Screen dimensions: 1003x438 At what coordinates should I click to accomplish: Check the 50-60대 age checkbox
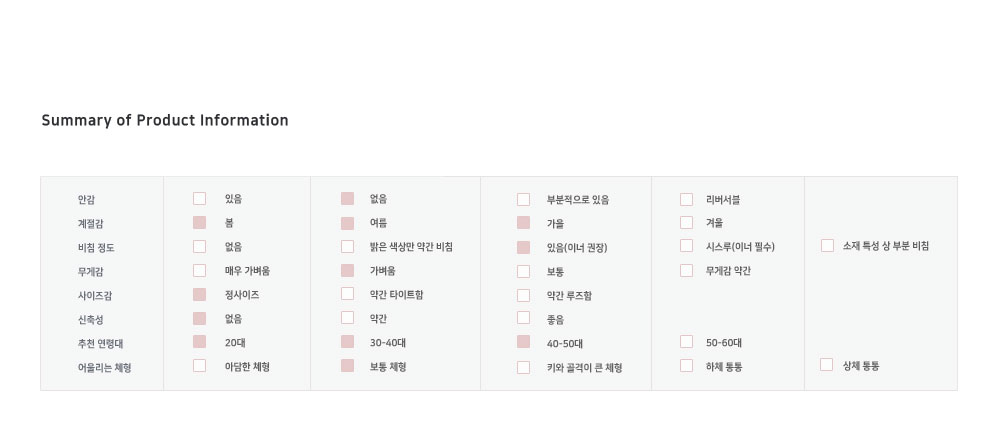686,342
